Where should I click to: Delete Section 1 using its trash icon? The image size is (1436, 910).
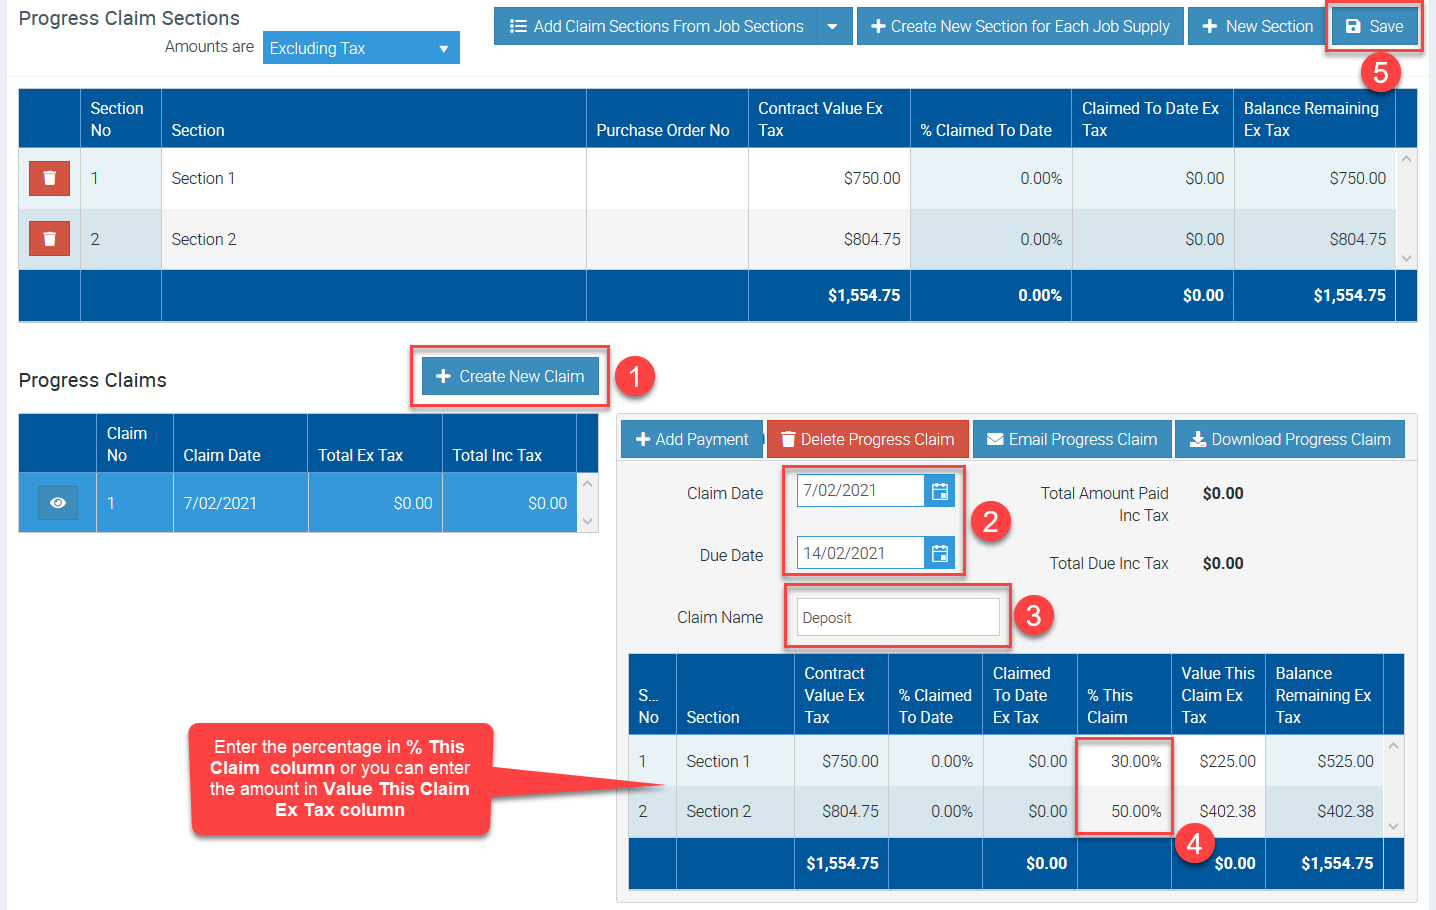pos(49,178)
